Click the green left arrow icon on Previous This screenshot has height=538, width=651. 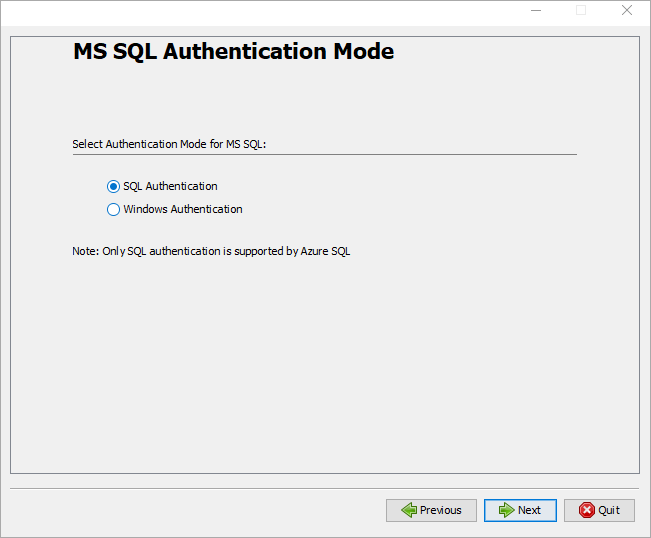(408, 510)
